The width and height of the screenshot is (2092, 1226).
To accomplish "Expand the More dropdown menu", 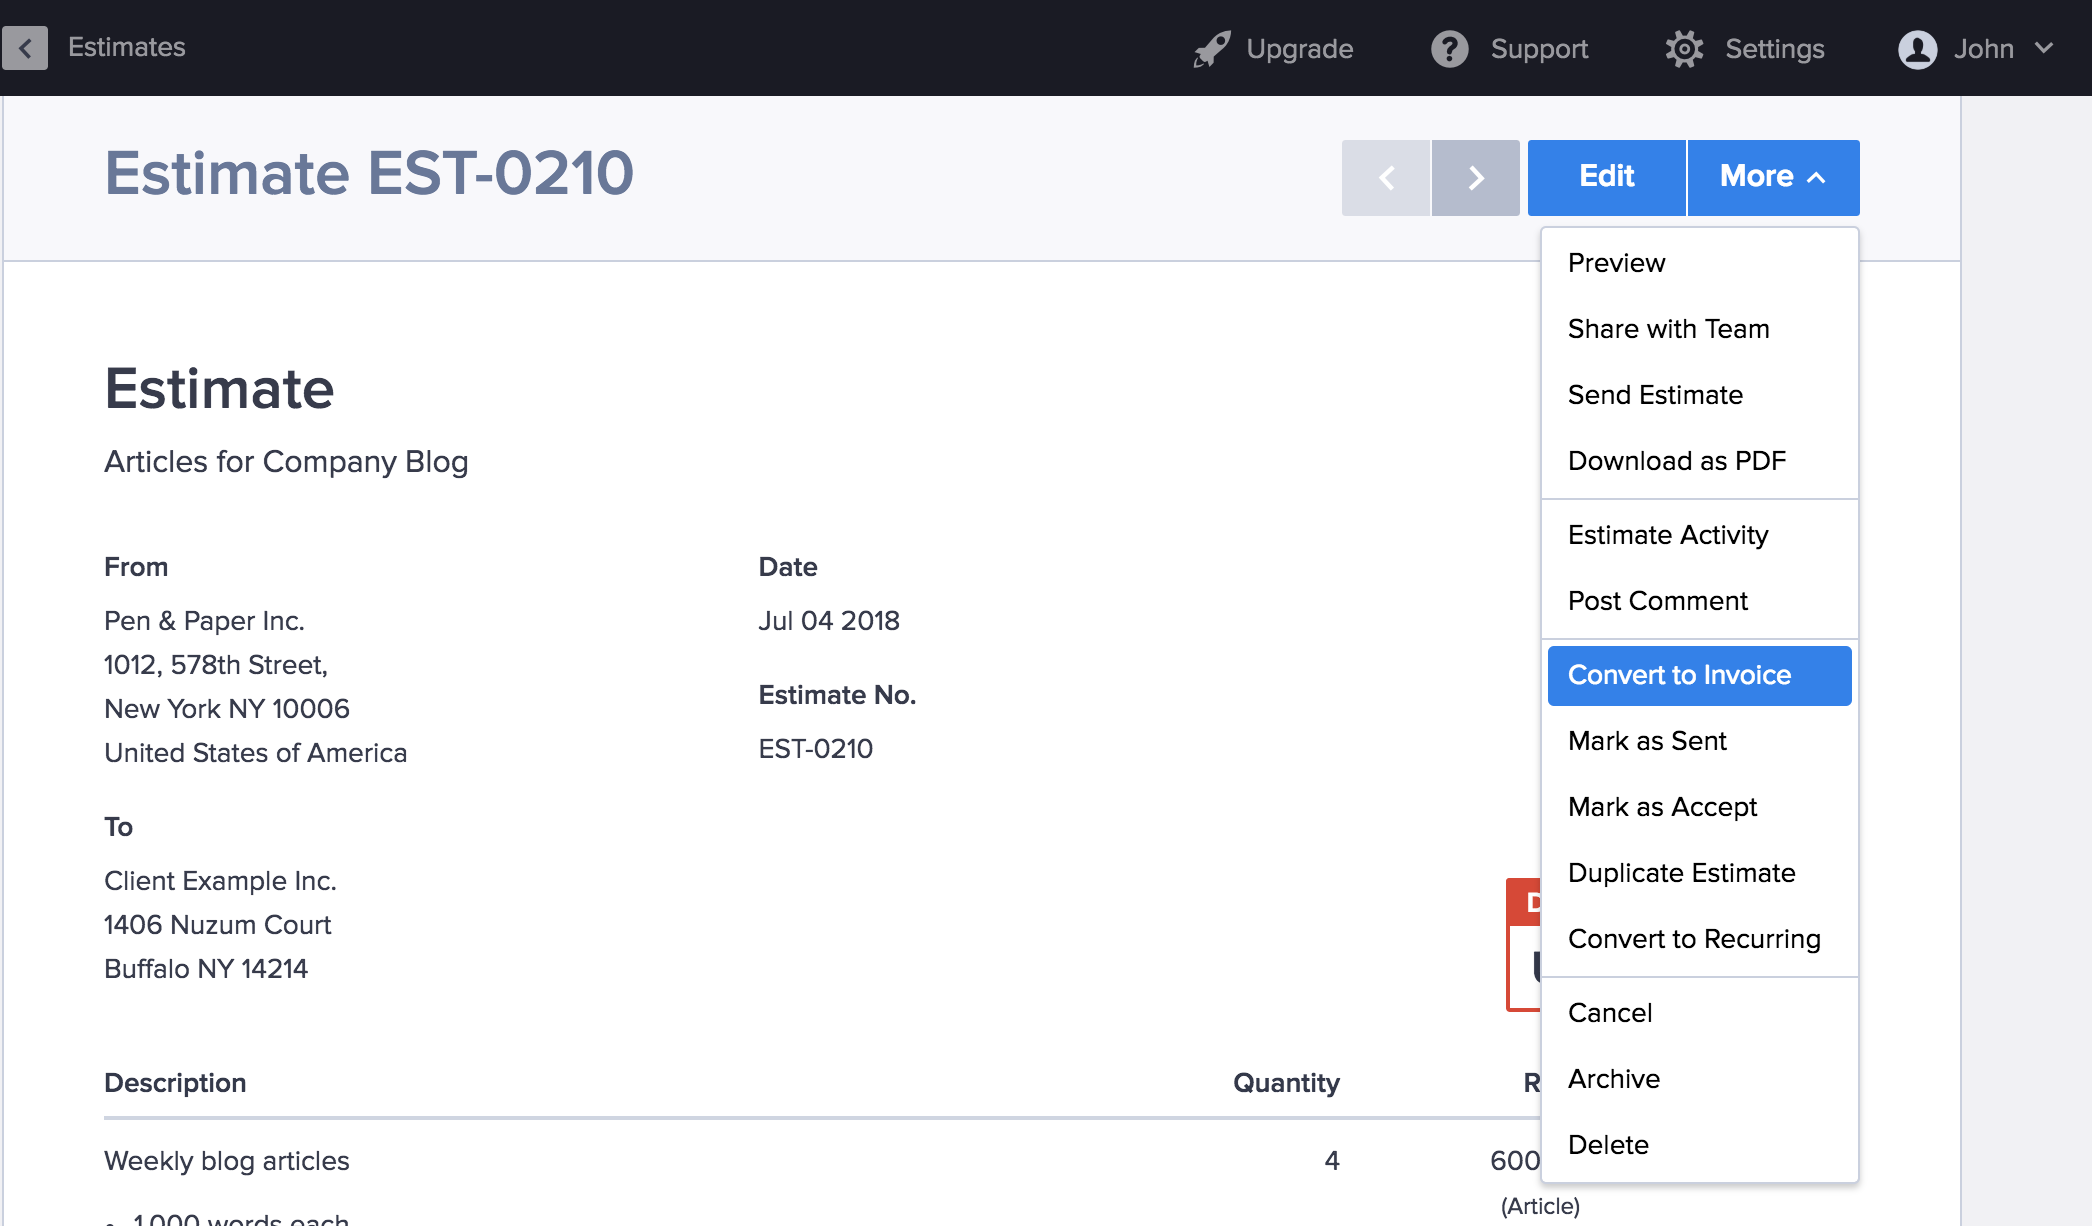I will [1771, 175].
